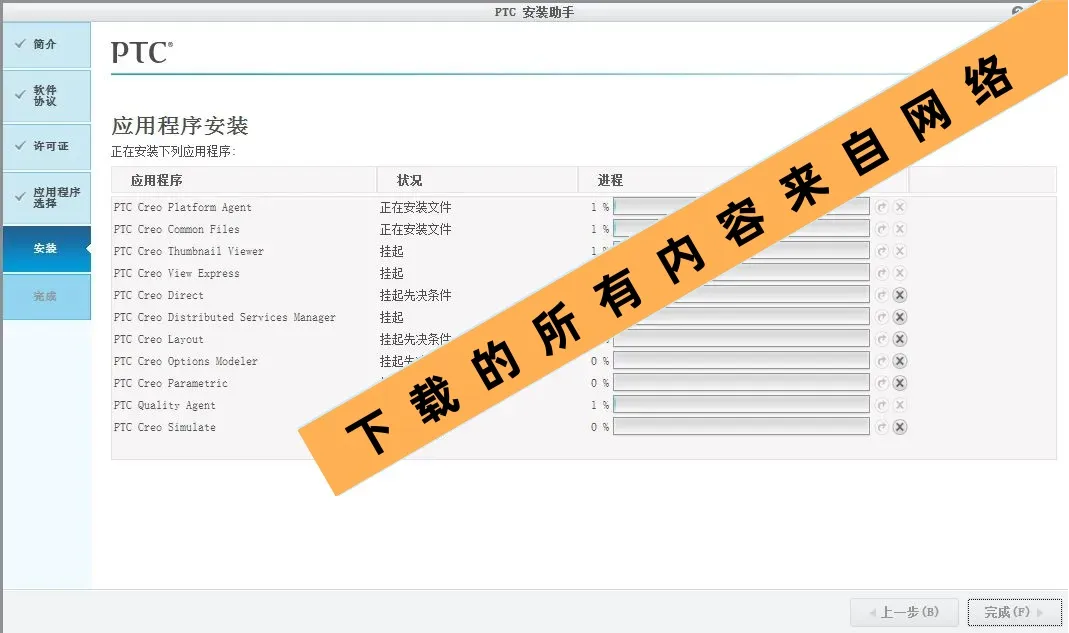
Task: Click retry icon for PTC Creo Common Files
Action: coord(882,229)
